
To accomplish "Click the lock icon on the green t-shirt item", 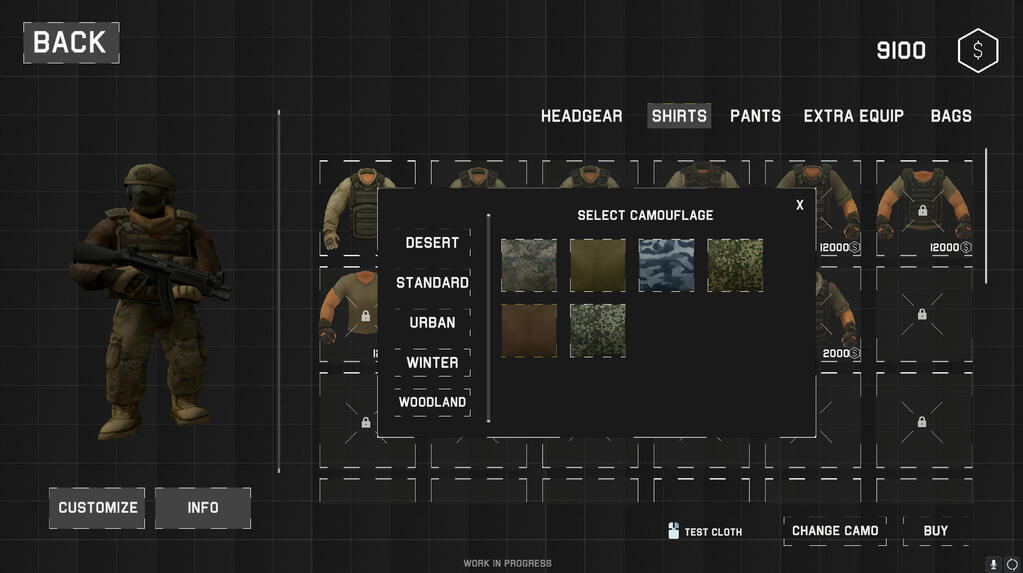I will click(x=365, y=316).
